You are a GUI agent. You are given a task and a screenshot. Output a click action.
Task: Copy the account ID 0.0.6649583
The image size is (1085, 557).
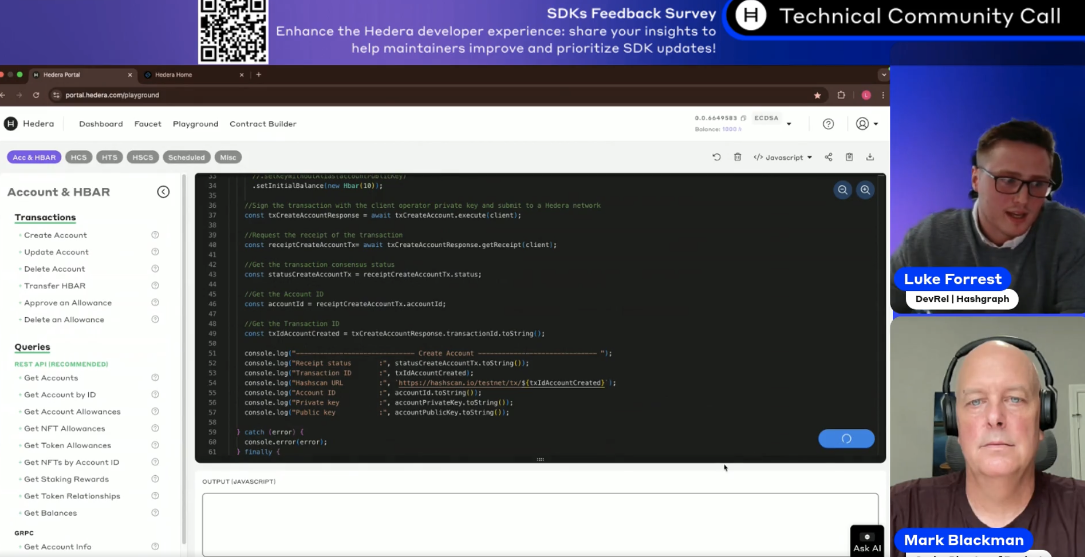[x=715, y=118]
